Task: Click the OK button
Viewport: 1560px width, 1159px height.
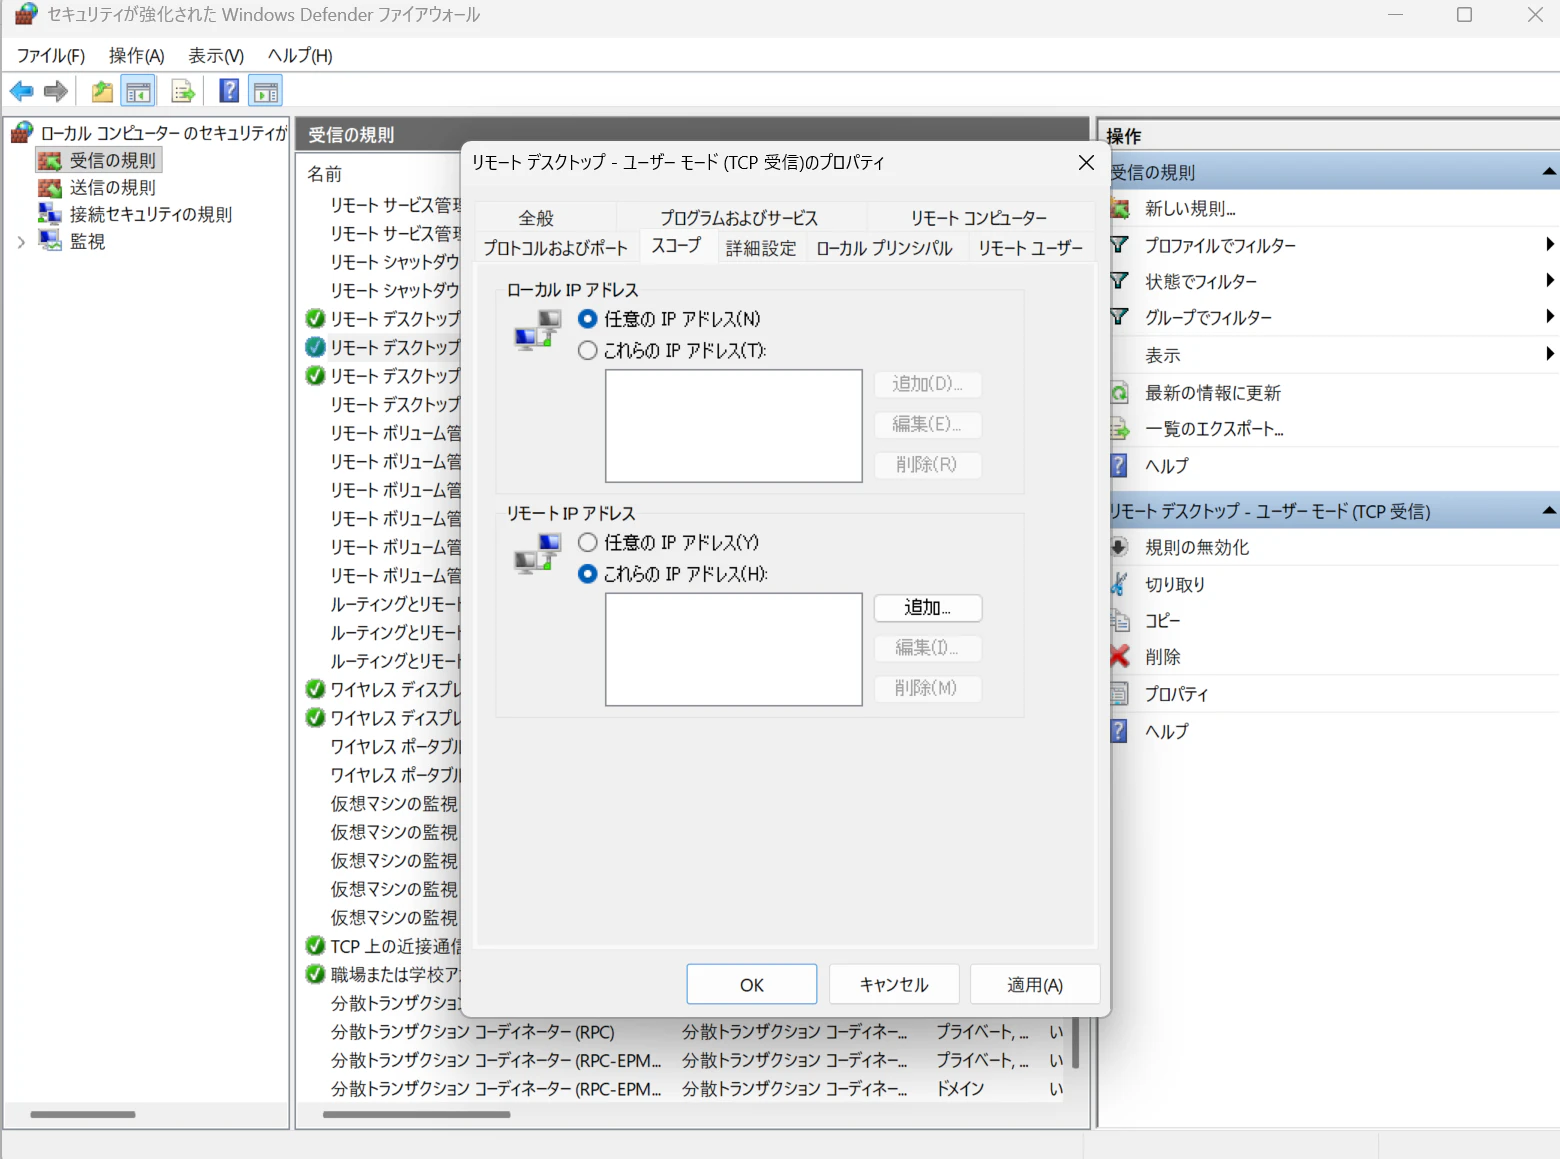Action: pos(752,985)
